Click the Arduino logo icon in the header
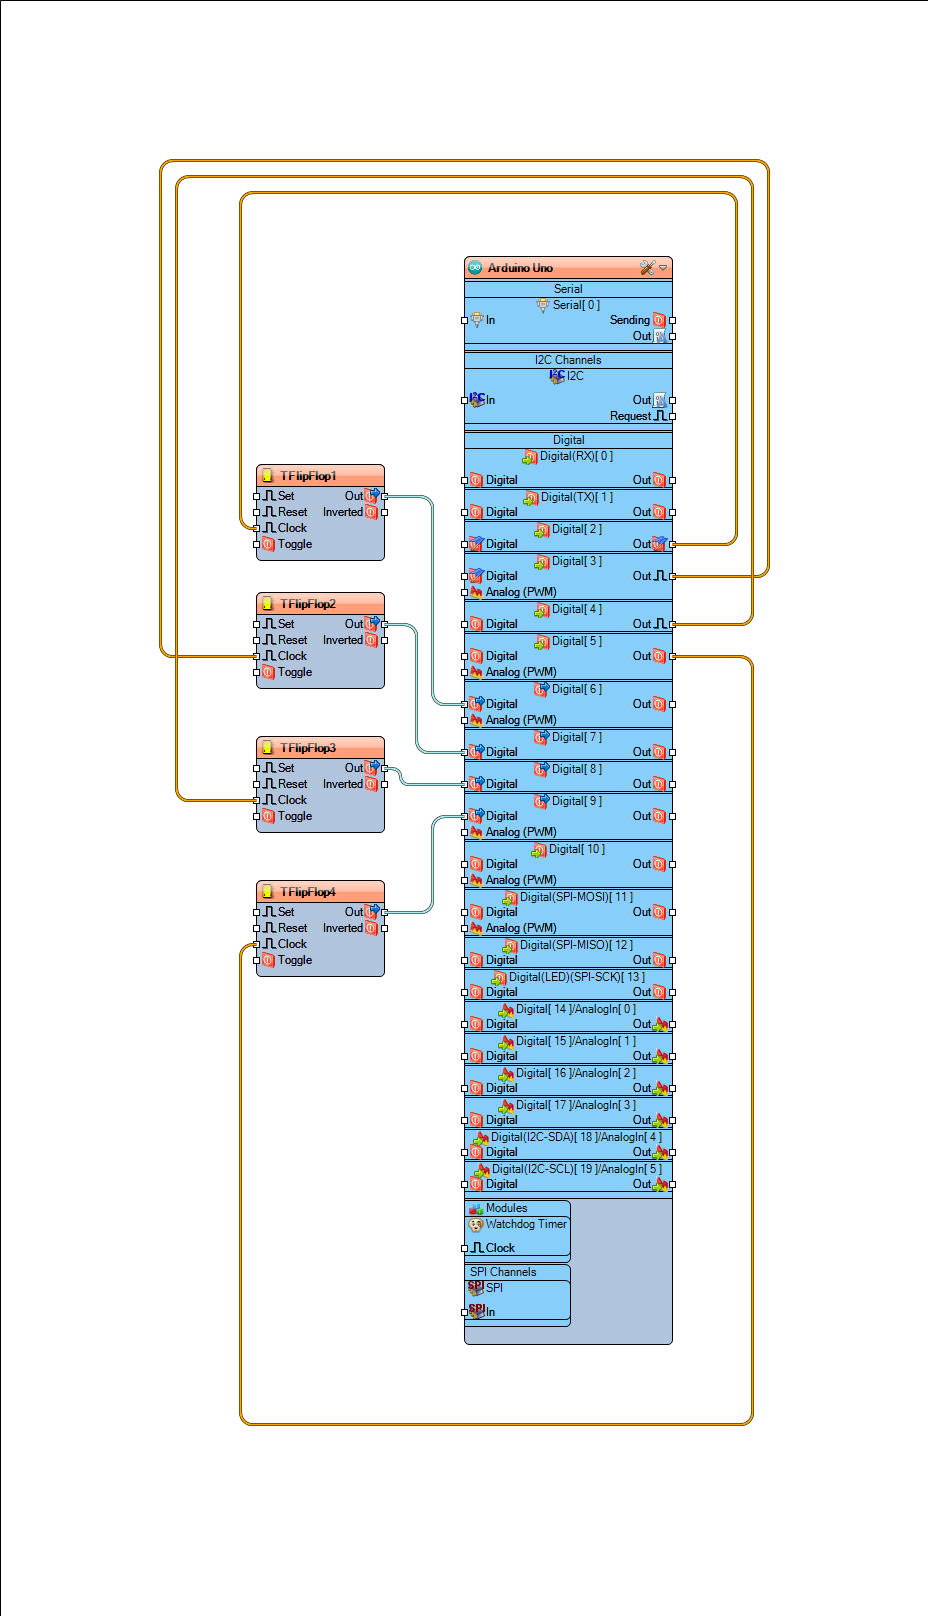 coord(476,268)
